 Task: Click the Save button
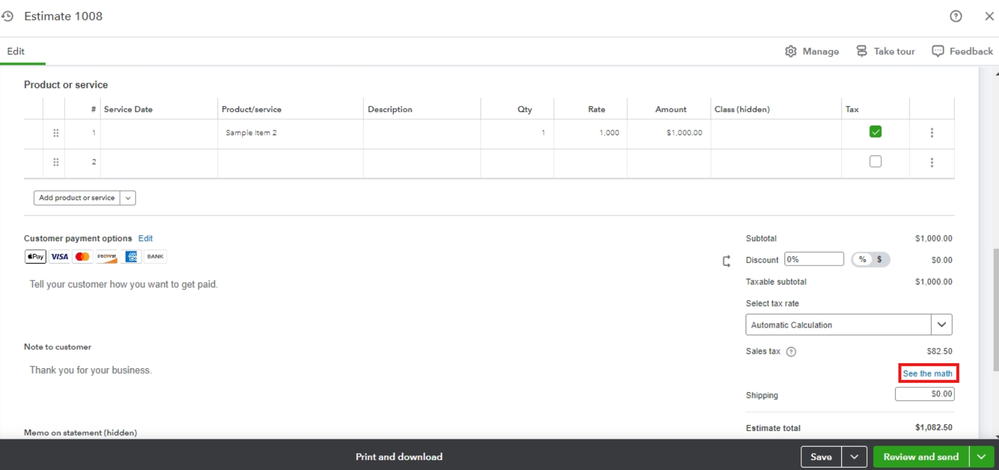tap(821, 457)
